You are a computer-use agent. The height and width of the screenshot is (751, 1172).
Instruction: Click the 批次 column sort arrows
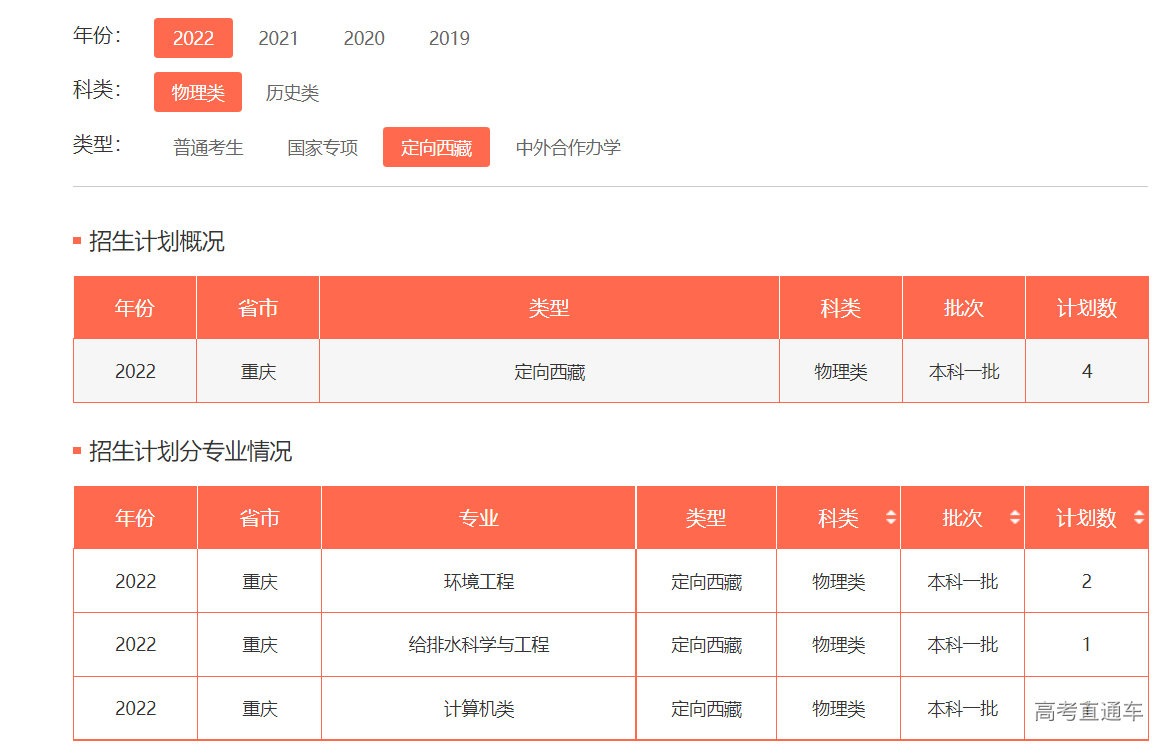click(1014, 518)
